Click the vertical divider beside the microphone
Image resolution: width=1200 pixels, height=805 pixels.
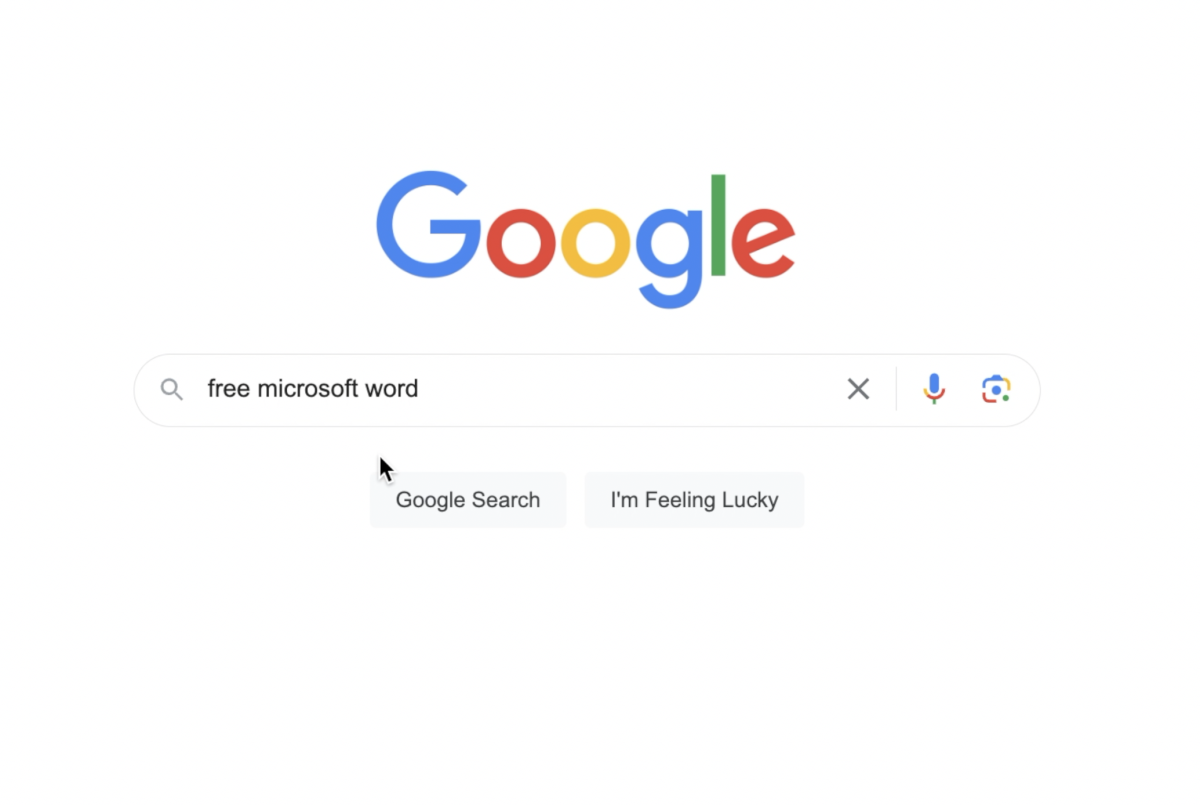tap(896, 389)
